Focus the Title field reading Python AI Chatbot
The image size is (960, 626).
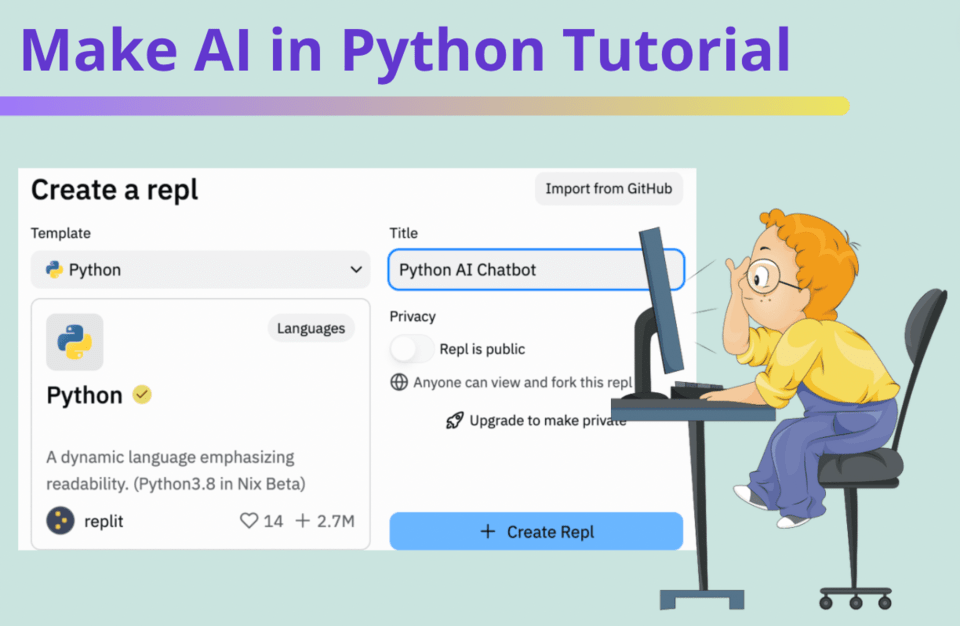click(536, 270)
